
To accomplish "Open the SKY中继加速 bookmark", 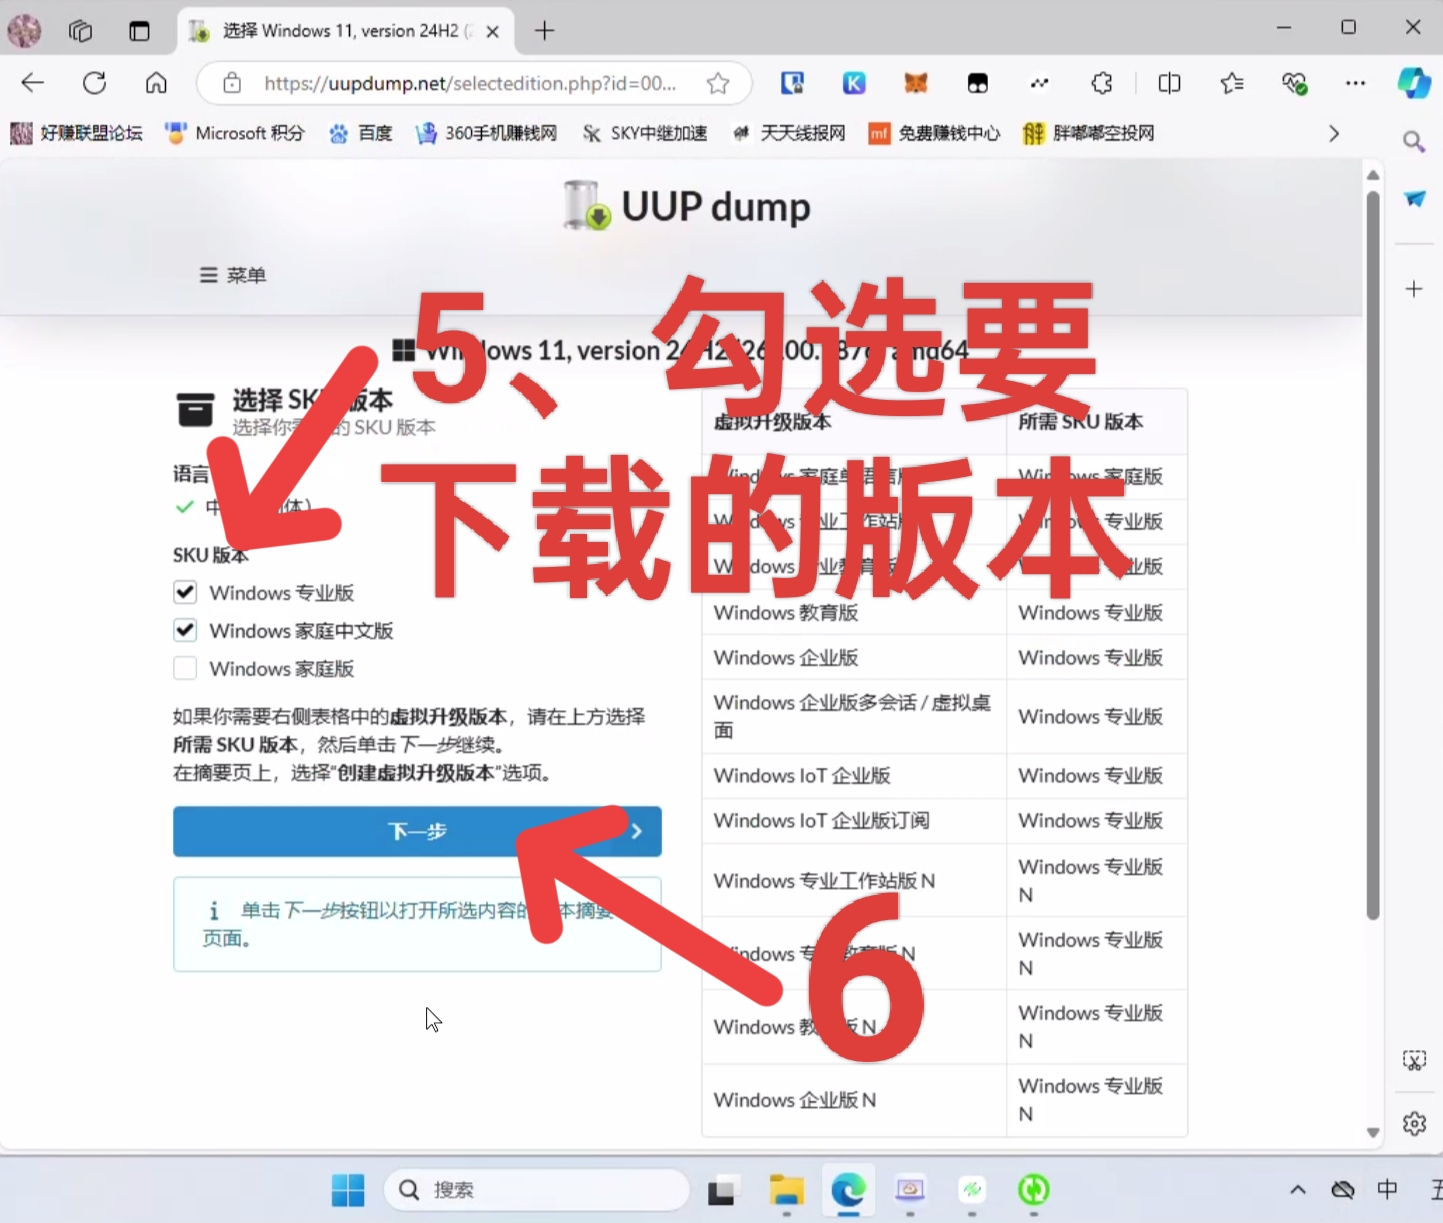I will (645, 133).
